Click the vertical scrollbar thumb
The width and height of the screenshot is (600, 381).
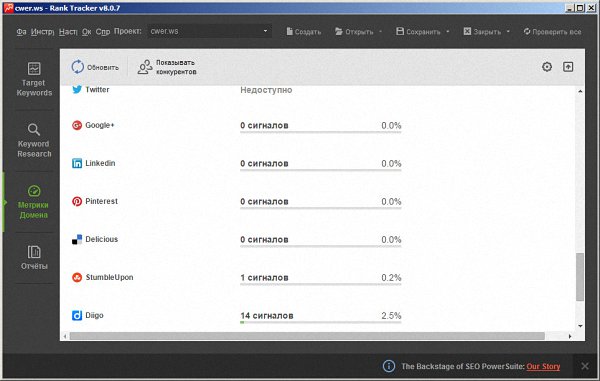coord(580,277)
